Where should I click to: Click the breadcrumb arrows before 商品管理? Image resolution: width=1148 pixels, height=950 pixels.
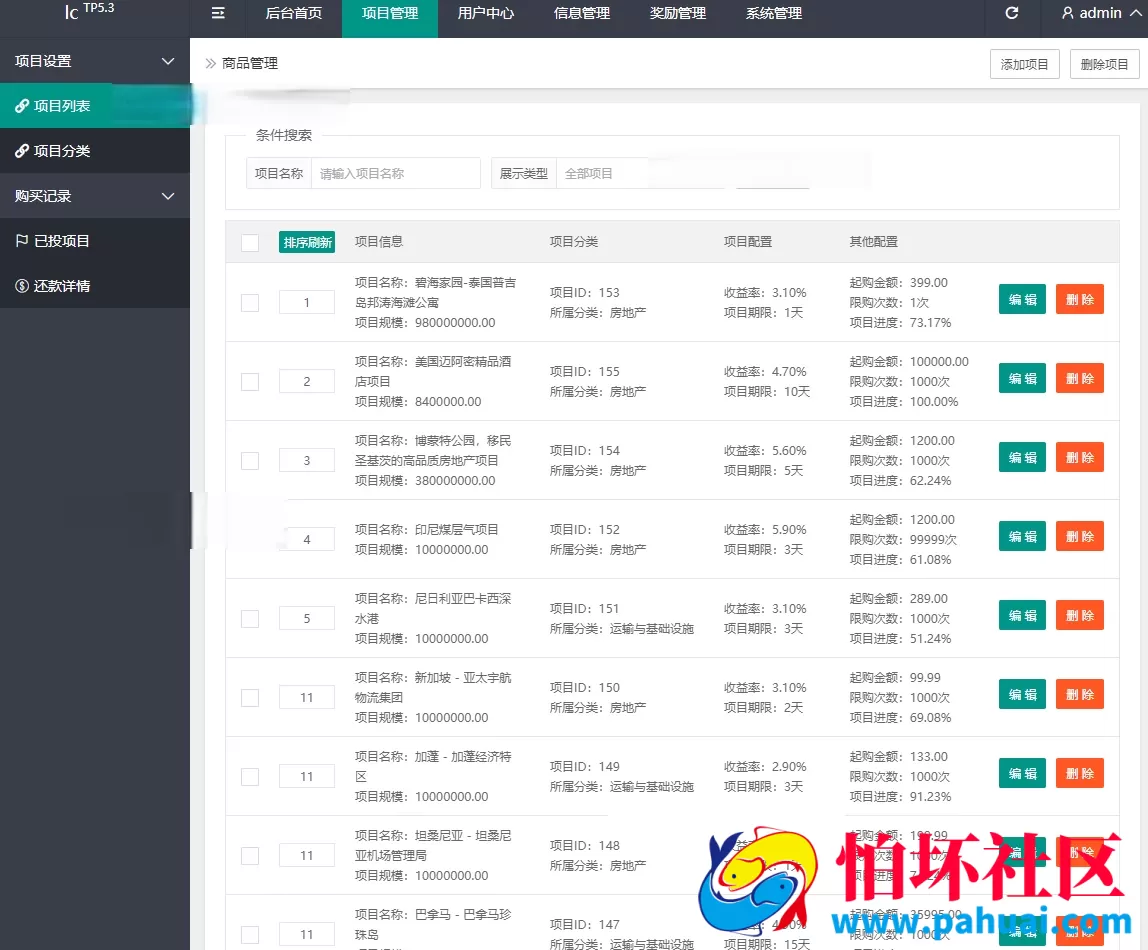[211, 64]
